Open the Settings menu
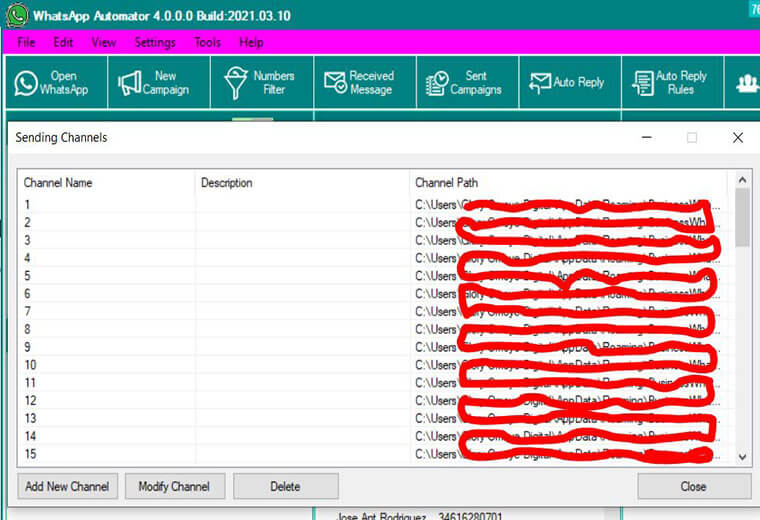This screenshot has width=760, height=520. (155, 43)
